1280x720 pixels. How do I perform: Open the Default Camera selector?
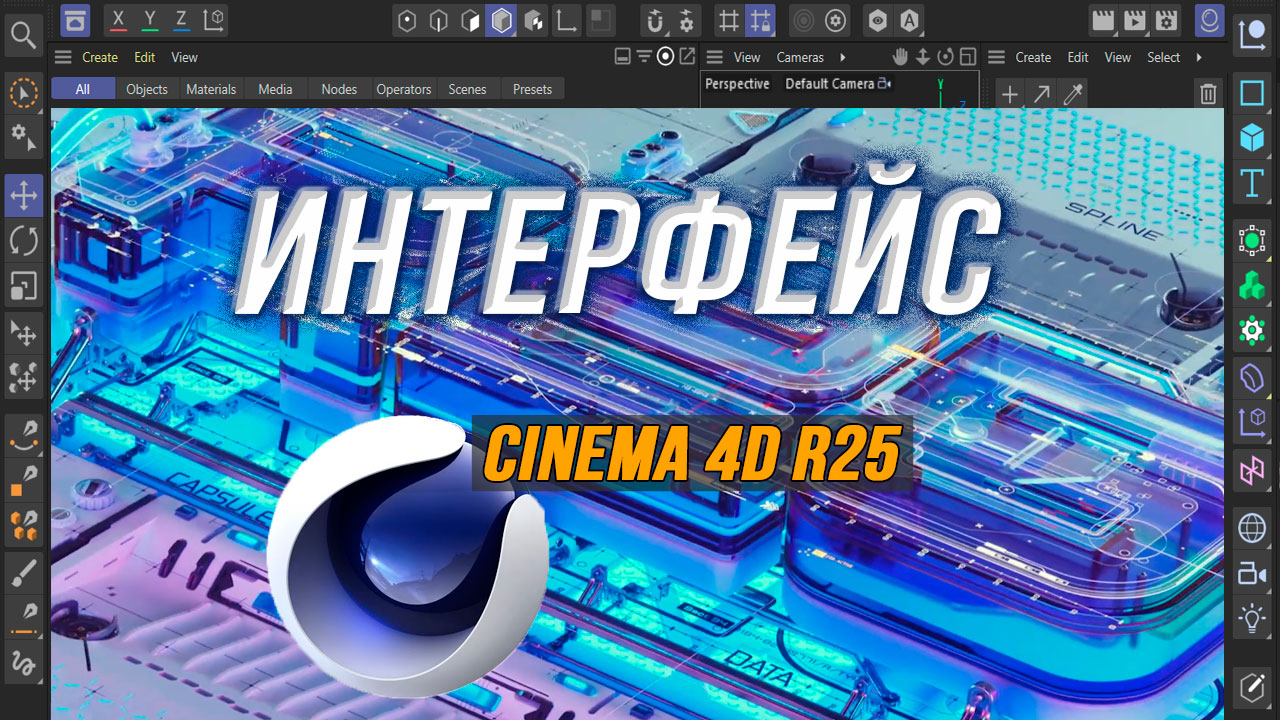point(838,84)
